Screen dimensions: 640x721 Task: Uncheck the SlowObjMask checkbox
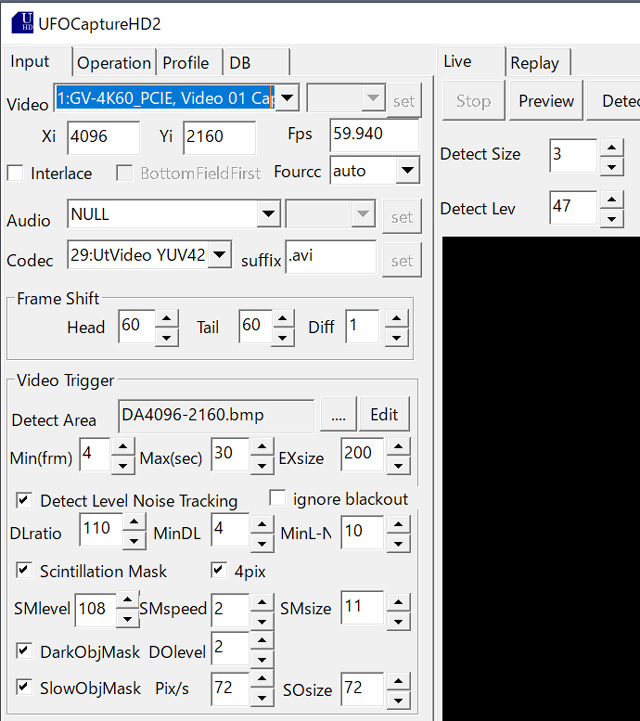coord(24,687)
